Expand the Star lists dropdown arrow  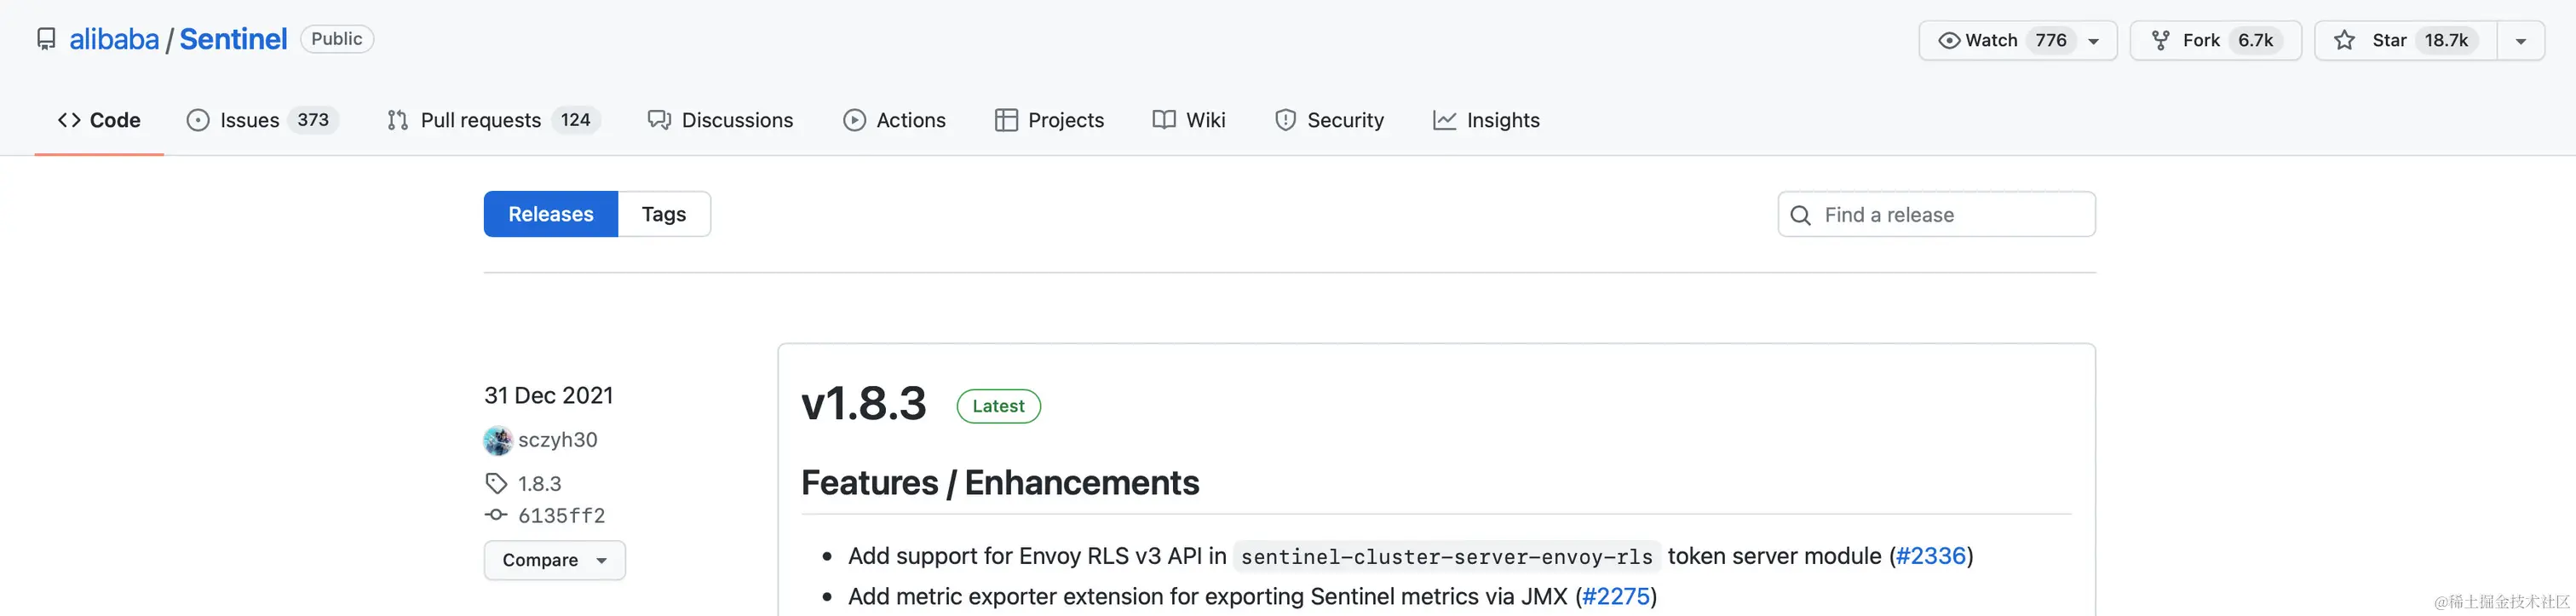pos(2520,41)
